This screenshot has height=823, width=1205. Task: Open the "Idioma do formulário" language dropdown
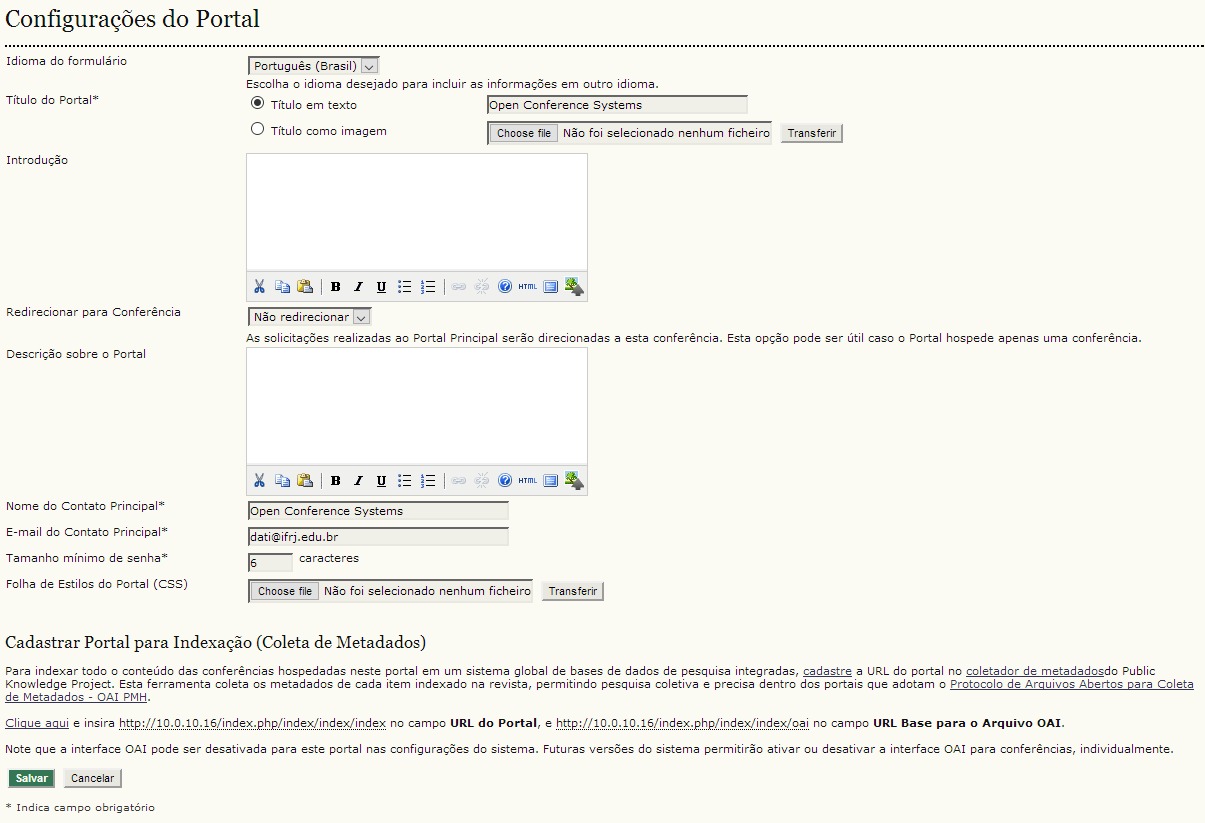pos(313,66)
